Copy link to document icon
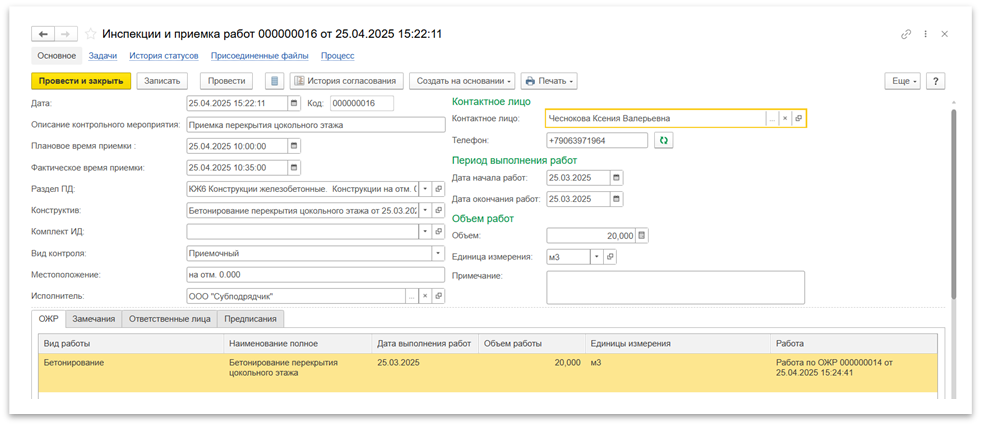Screen dimensions: 981x426 pyautogui.click(x=906, y=34)
